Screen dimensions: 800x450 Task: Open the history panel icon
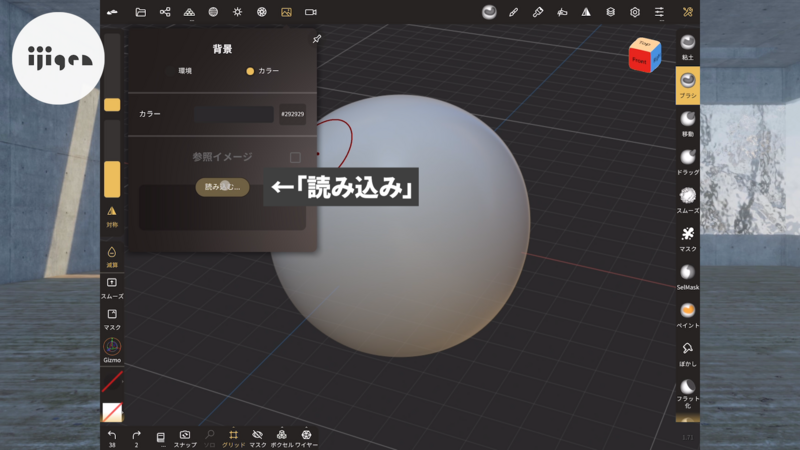click(160, 438)
